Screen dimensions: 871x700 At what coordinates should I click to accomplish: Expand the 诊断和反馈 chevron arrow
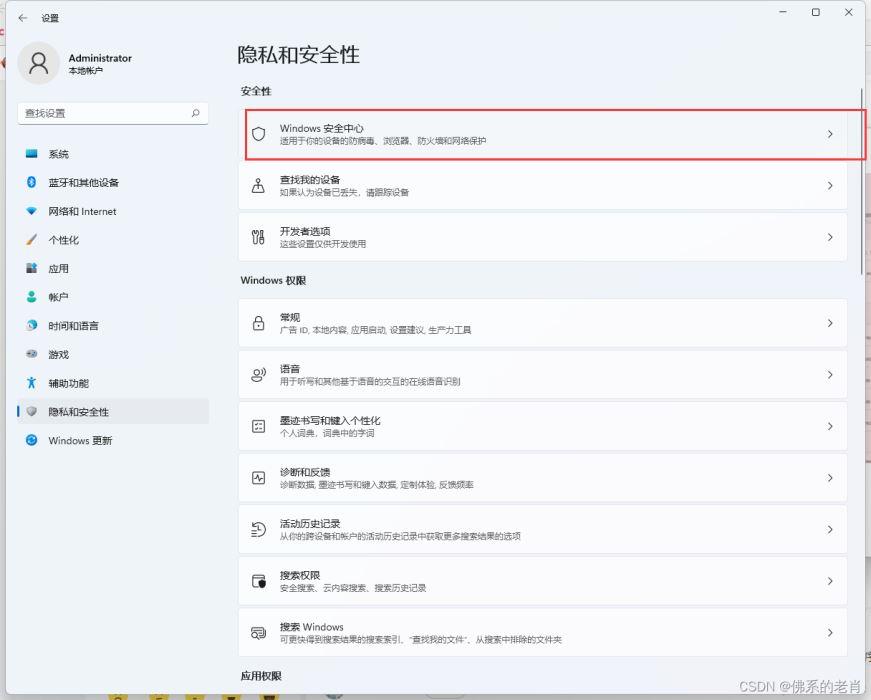tap(831, 478)
